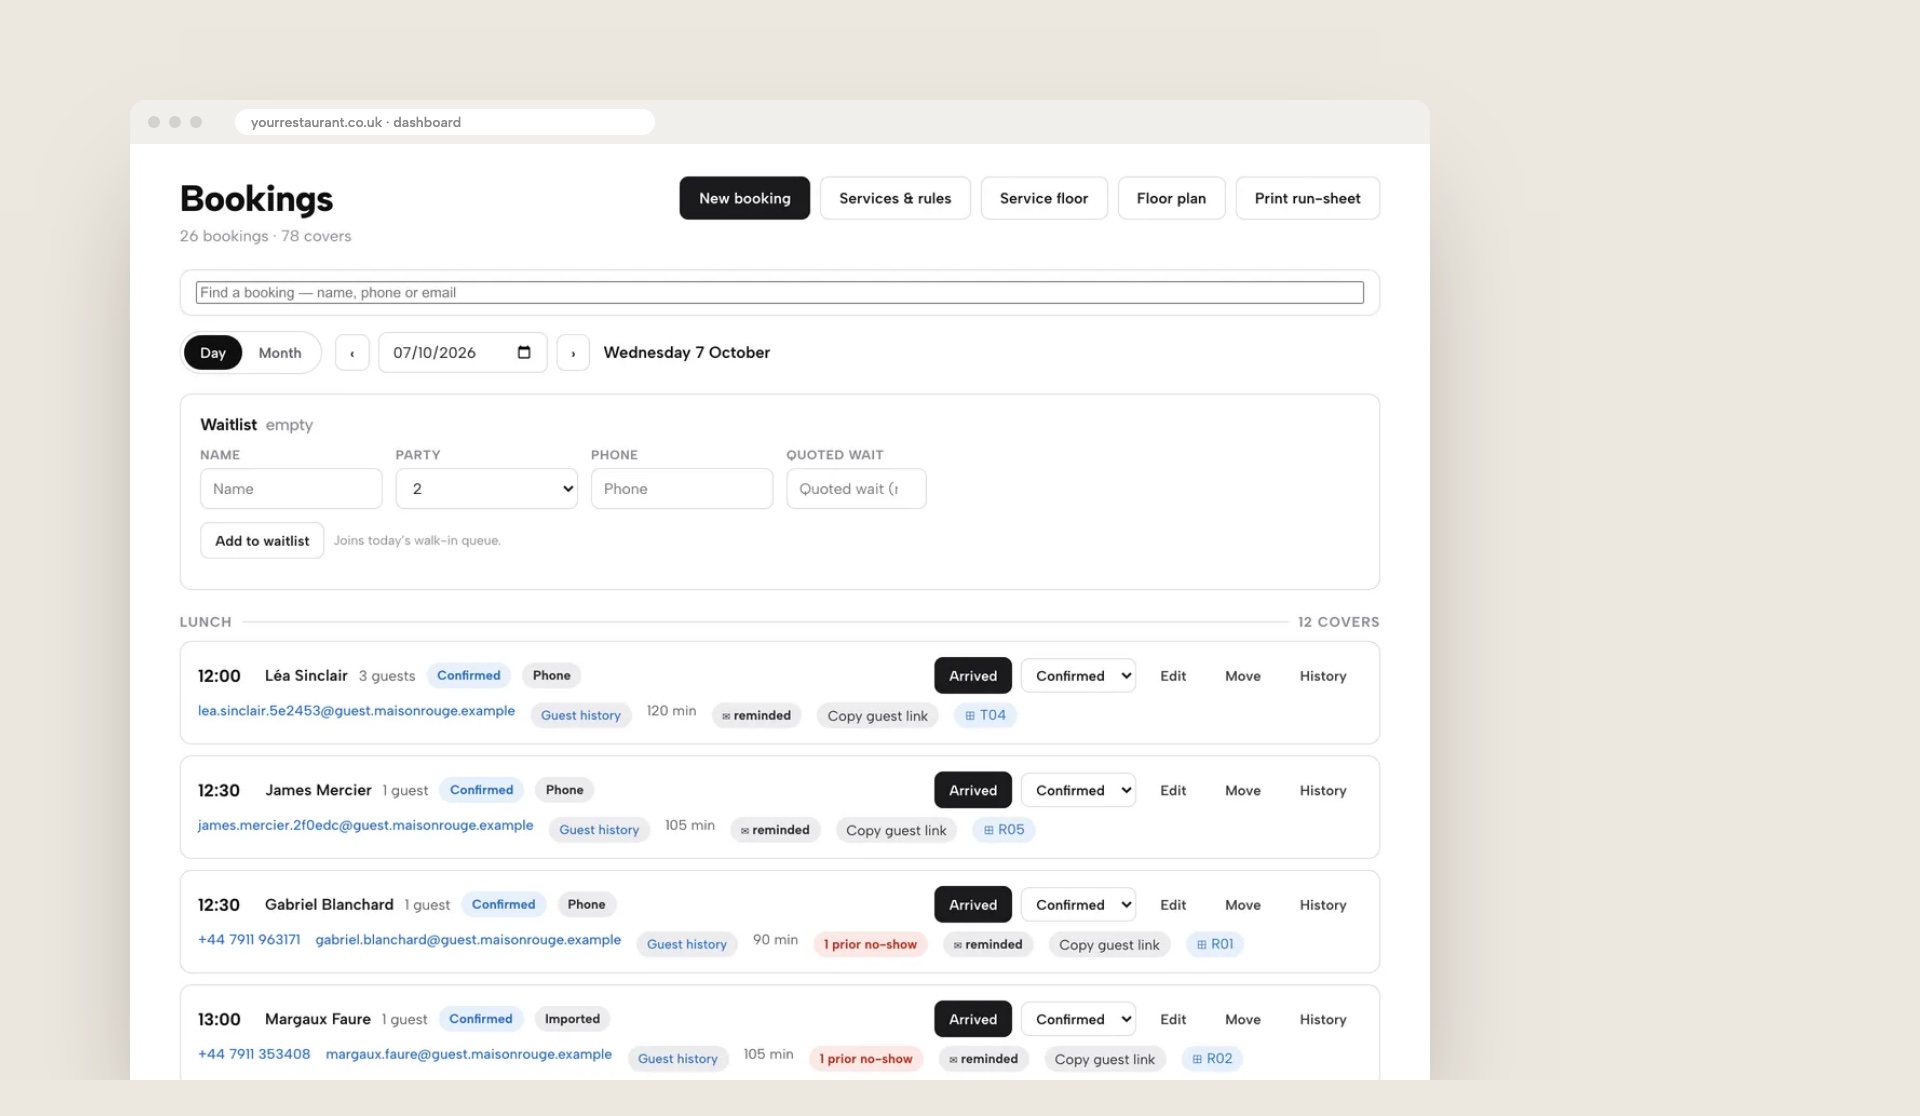Screen dimensions: 1920x1116
Task: Copy guest link for Margaux Faure
Action: coord(1105,1059)
